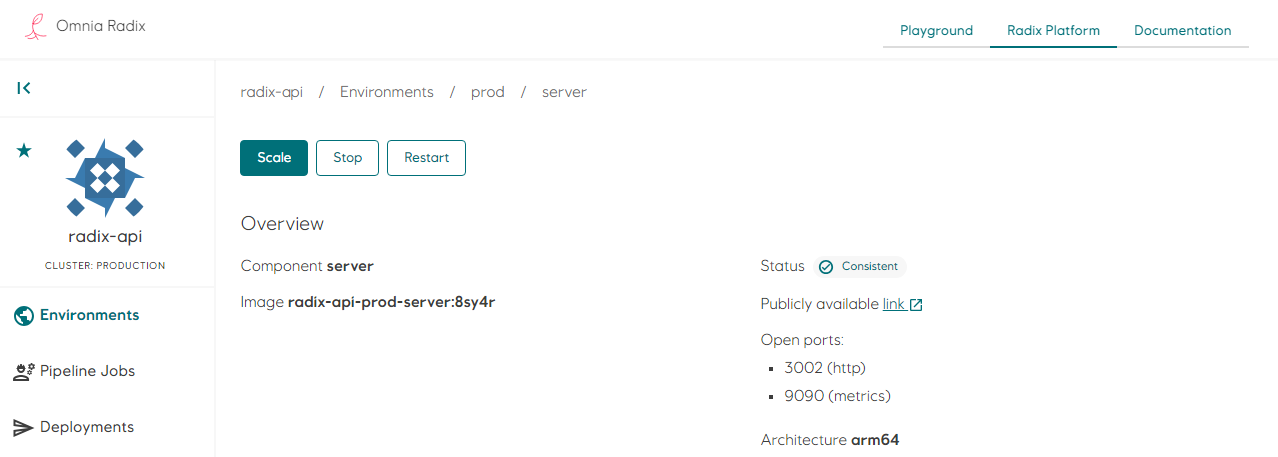Click the Deployments paper plane icon
The width and height of the screenshot is (1278, 457).
(24, 428)
